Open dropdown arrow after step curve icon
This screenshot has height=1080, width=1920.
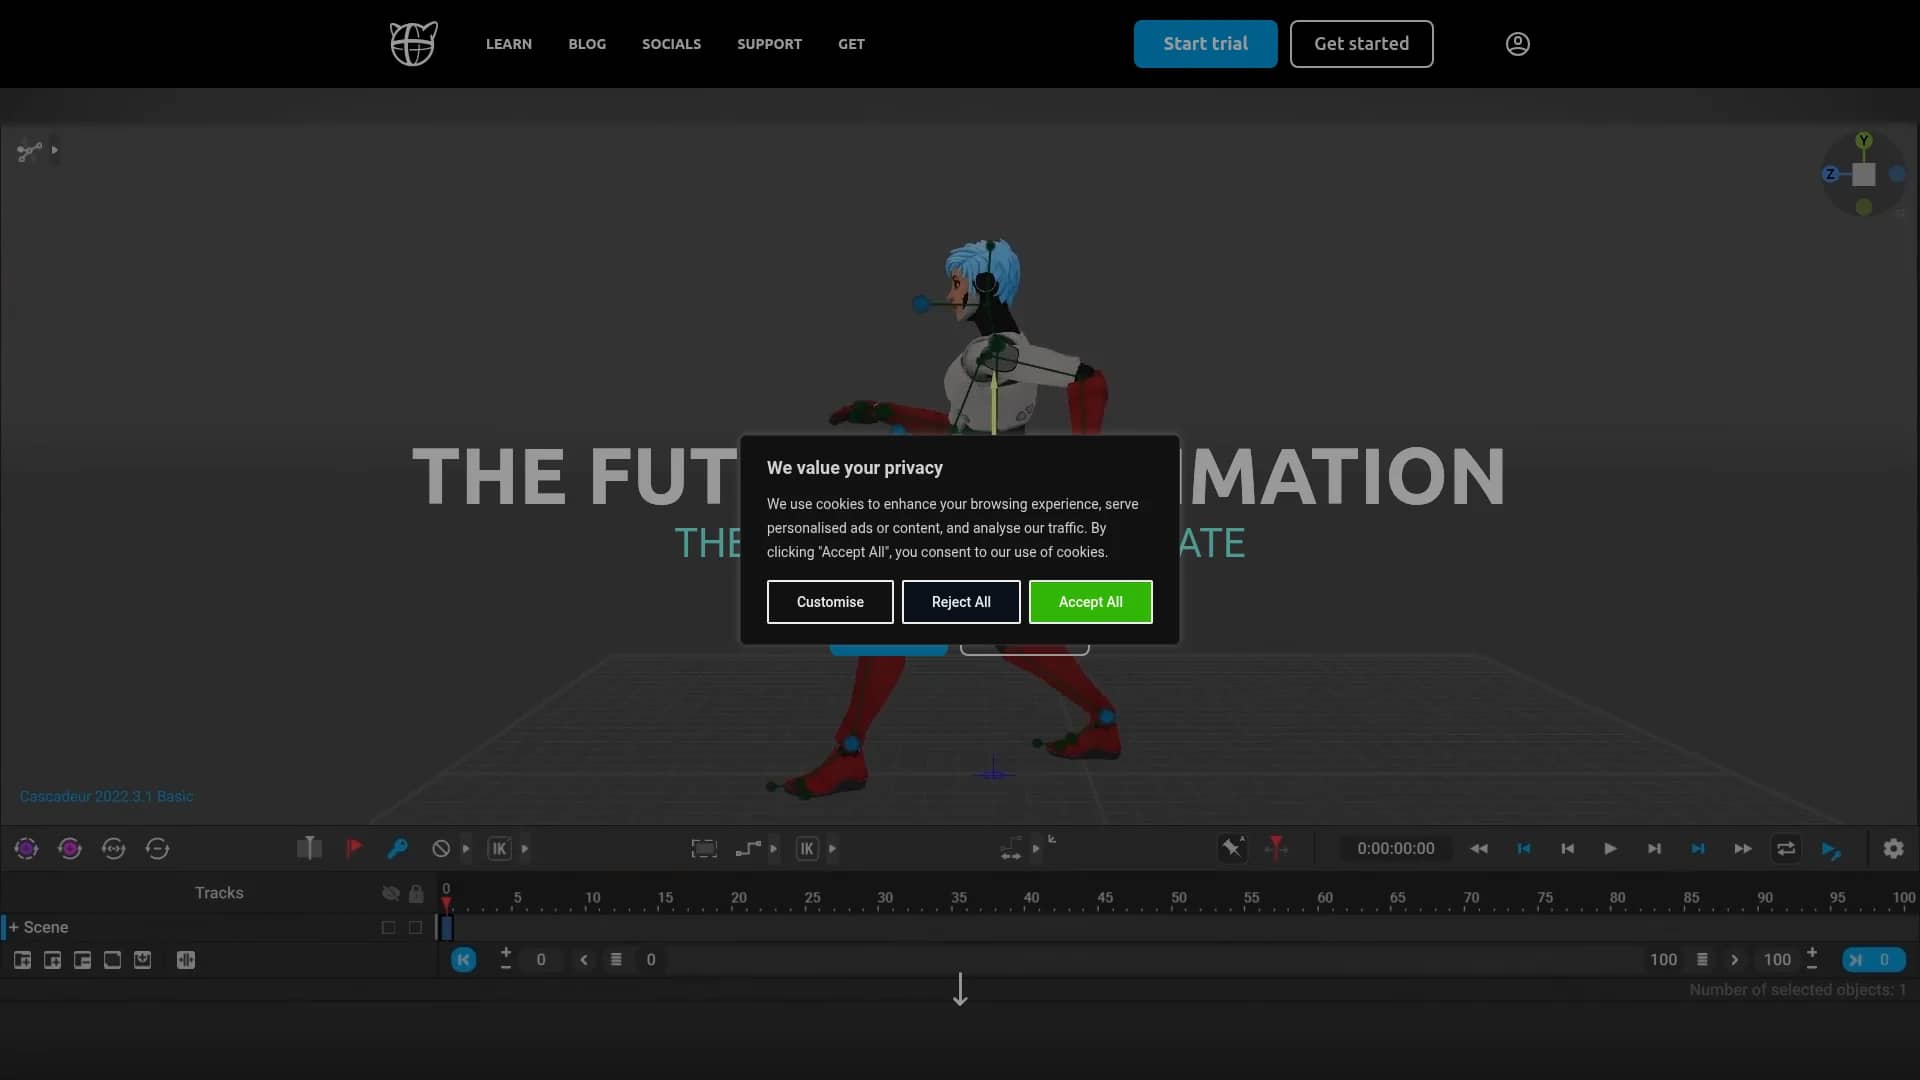click(773, 849)
